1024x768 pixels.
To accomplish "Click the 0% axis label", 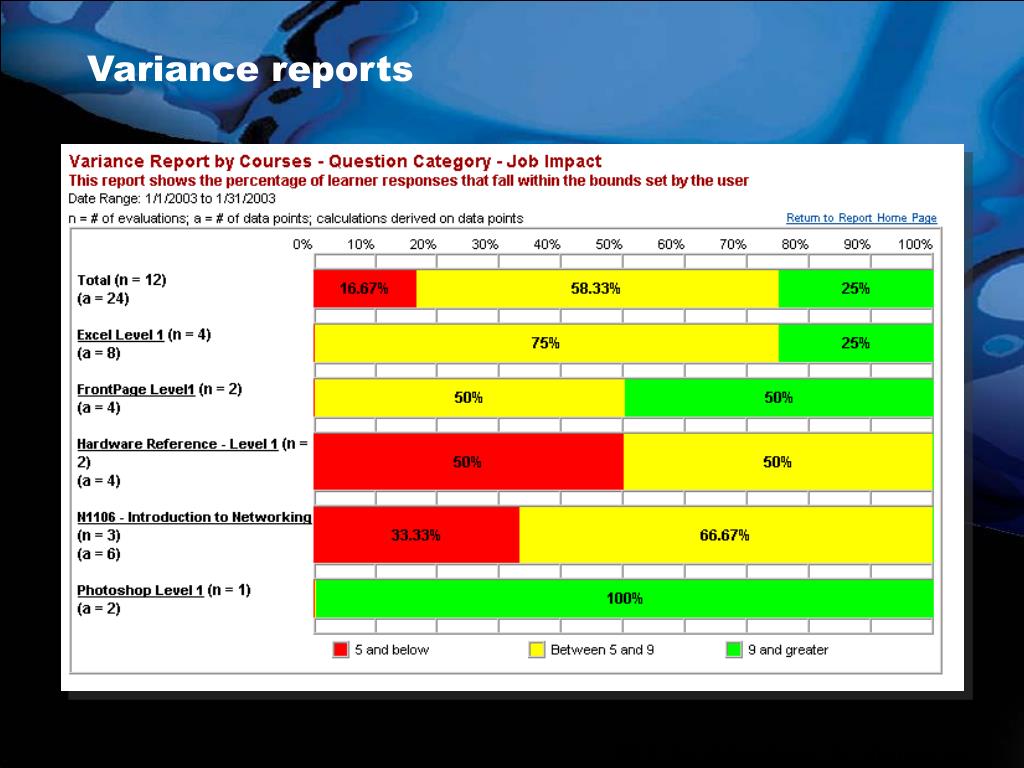I will [302, 244].
